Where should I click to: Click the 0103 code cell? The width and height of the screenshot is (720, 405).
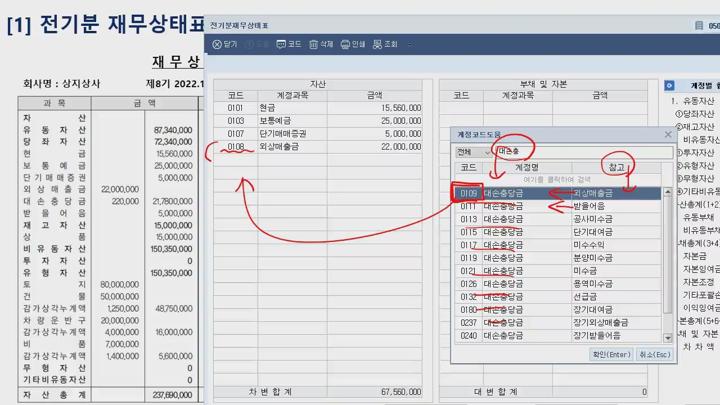coord(236,121)
